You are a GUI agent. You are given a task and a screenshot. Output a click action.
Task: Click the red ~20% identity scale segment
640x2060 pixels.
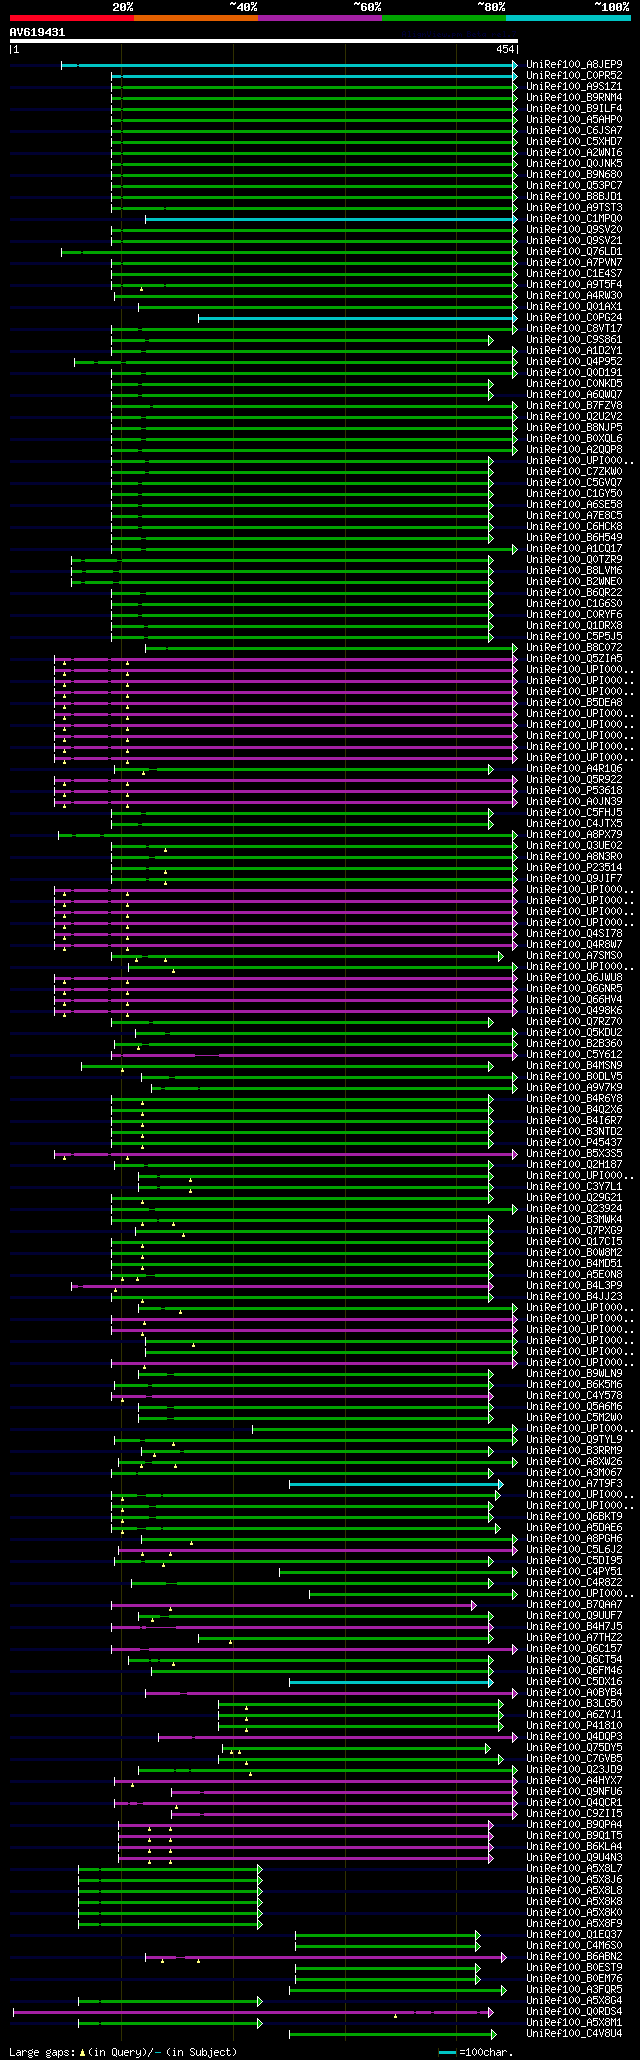pos(72,18)
